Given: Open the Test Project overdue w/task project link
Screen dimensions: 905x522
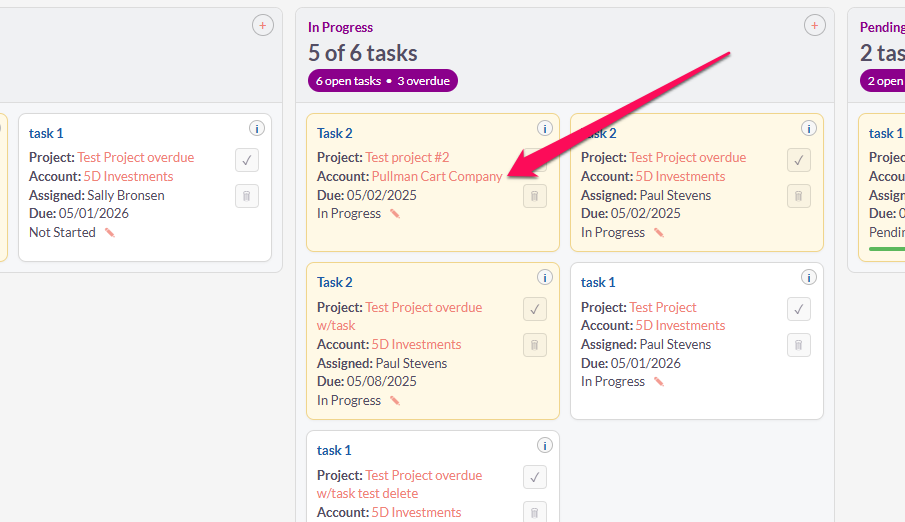Looking at the screenshot, I should click(x=399, y=316).
